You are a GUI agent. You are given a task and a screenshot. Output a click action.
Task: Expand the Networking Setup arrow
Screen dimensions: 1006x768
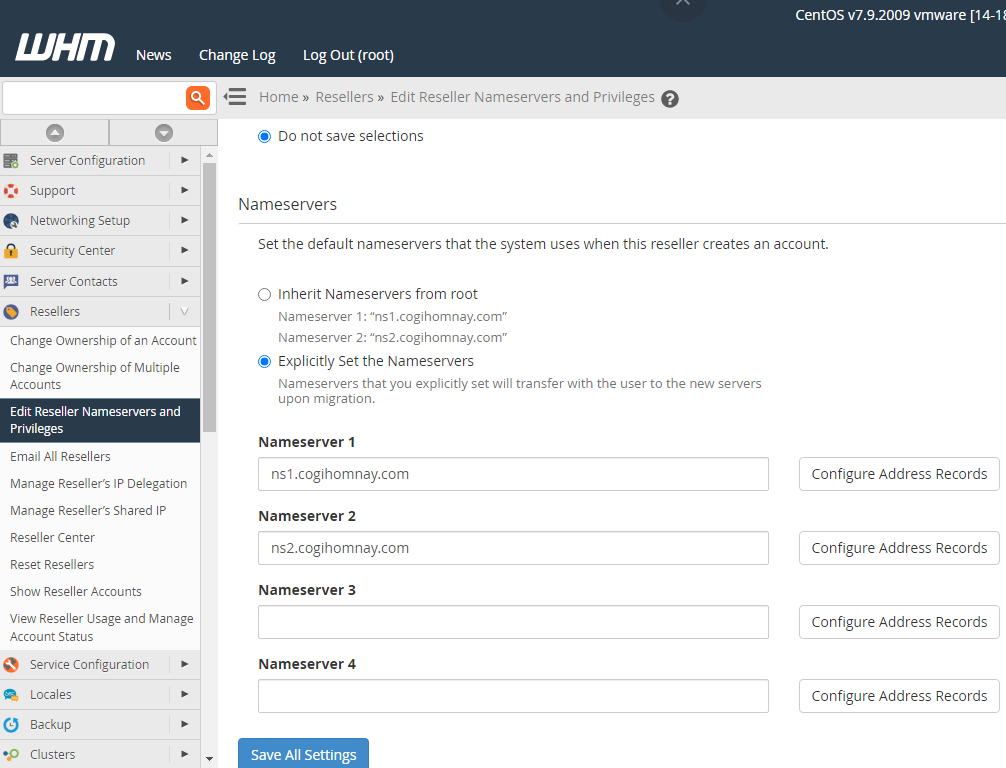click(184, 221)
